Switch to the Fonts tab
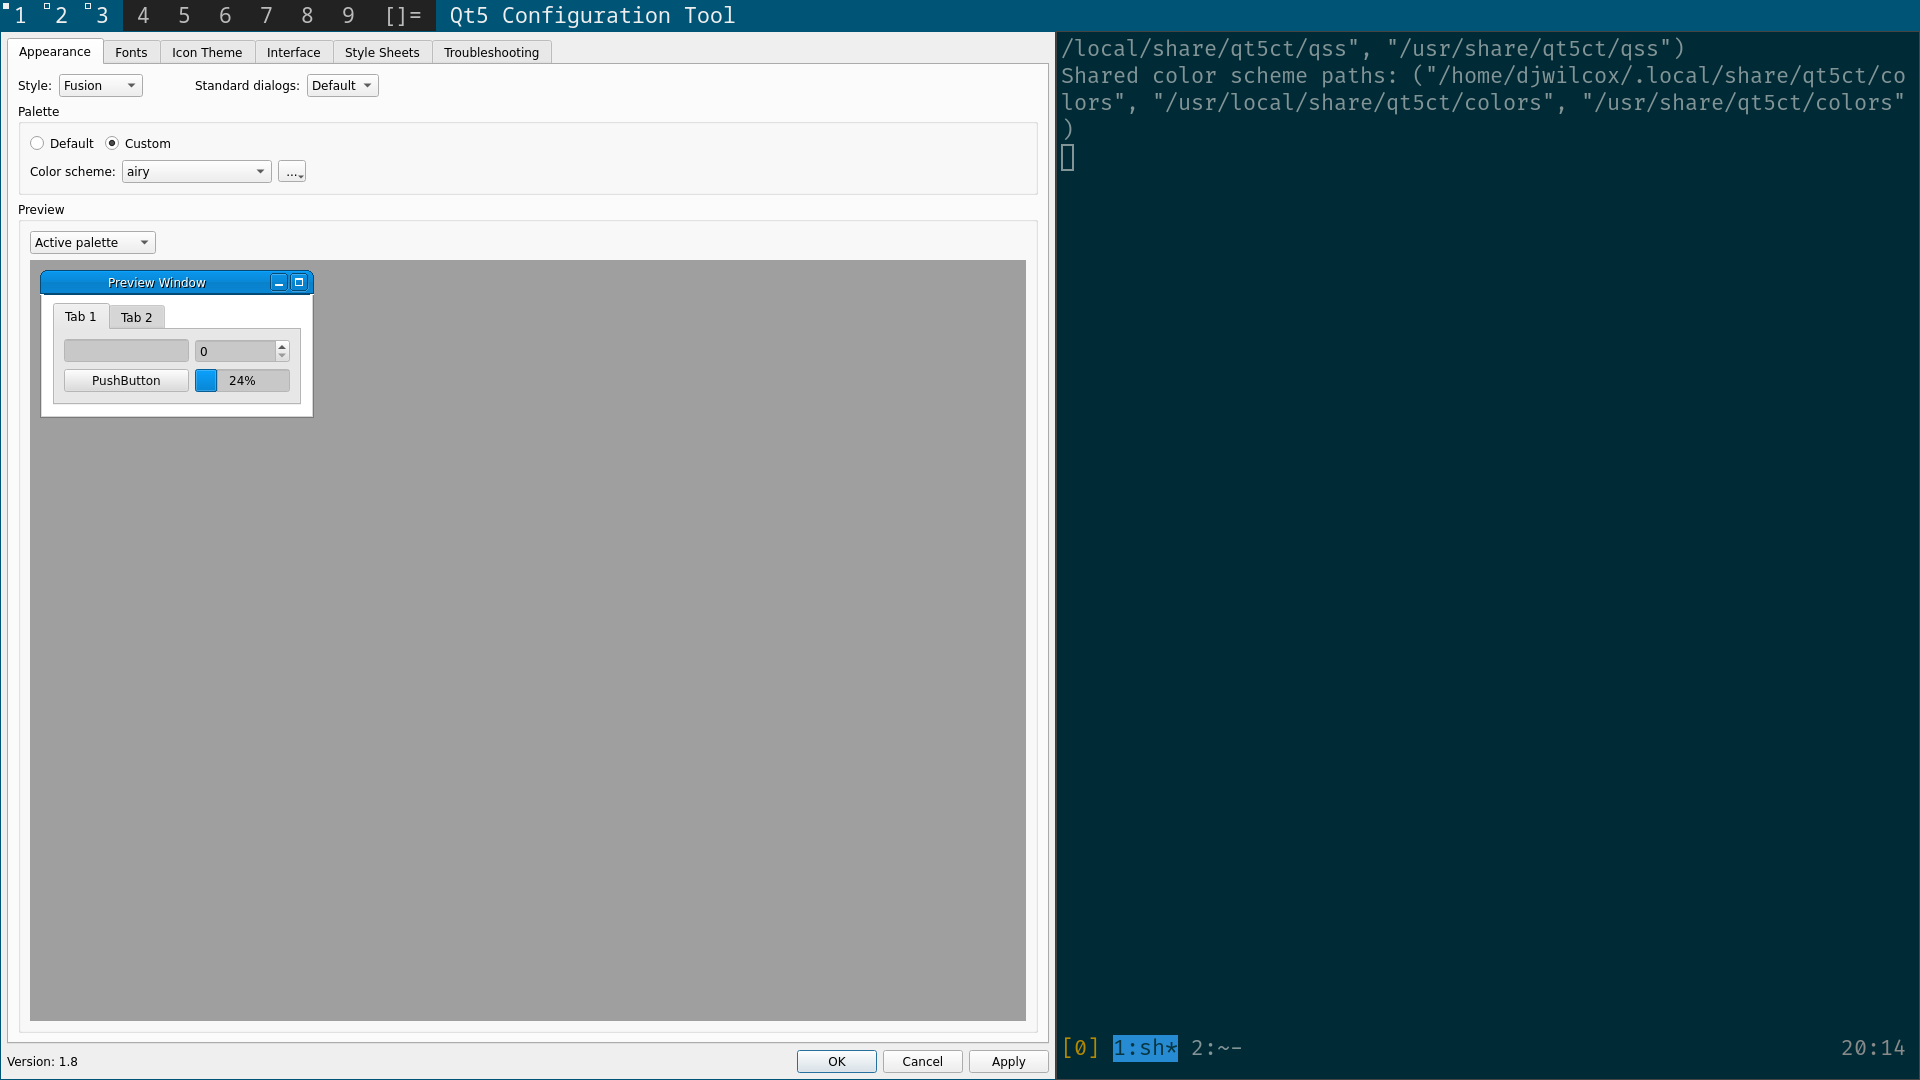 pyautogui.click(x=129, y=51)
